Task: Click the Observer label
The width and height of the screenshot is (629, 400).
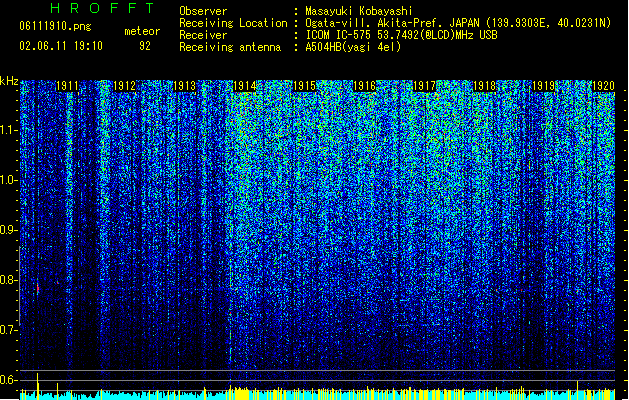Action: (203, 11)
